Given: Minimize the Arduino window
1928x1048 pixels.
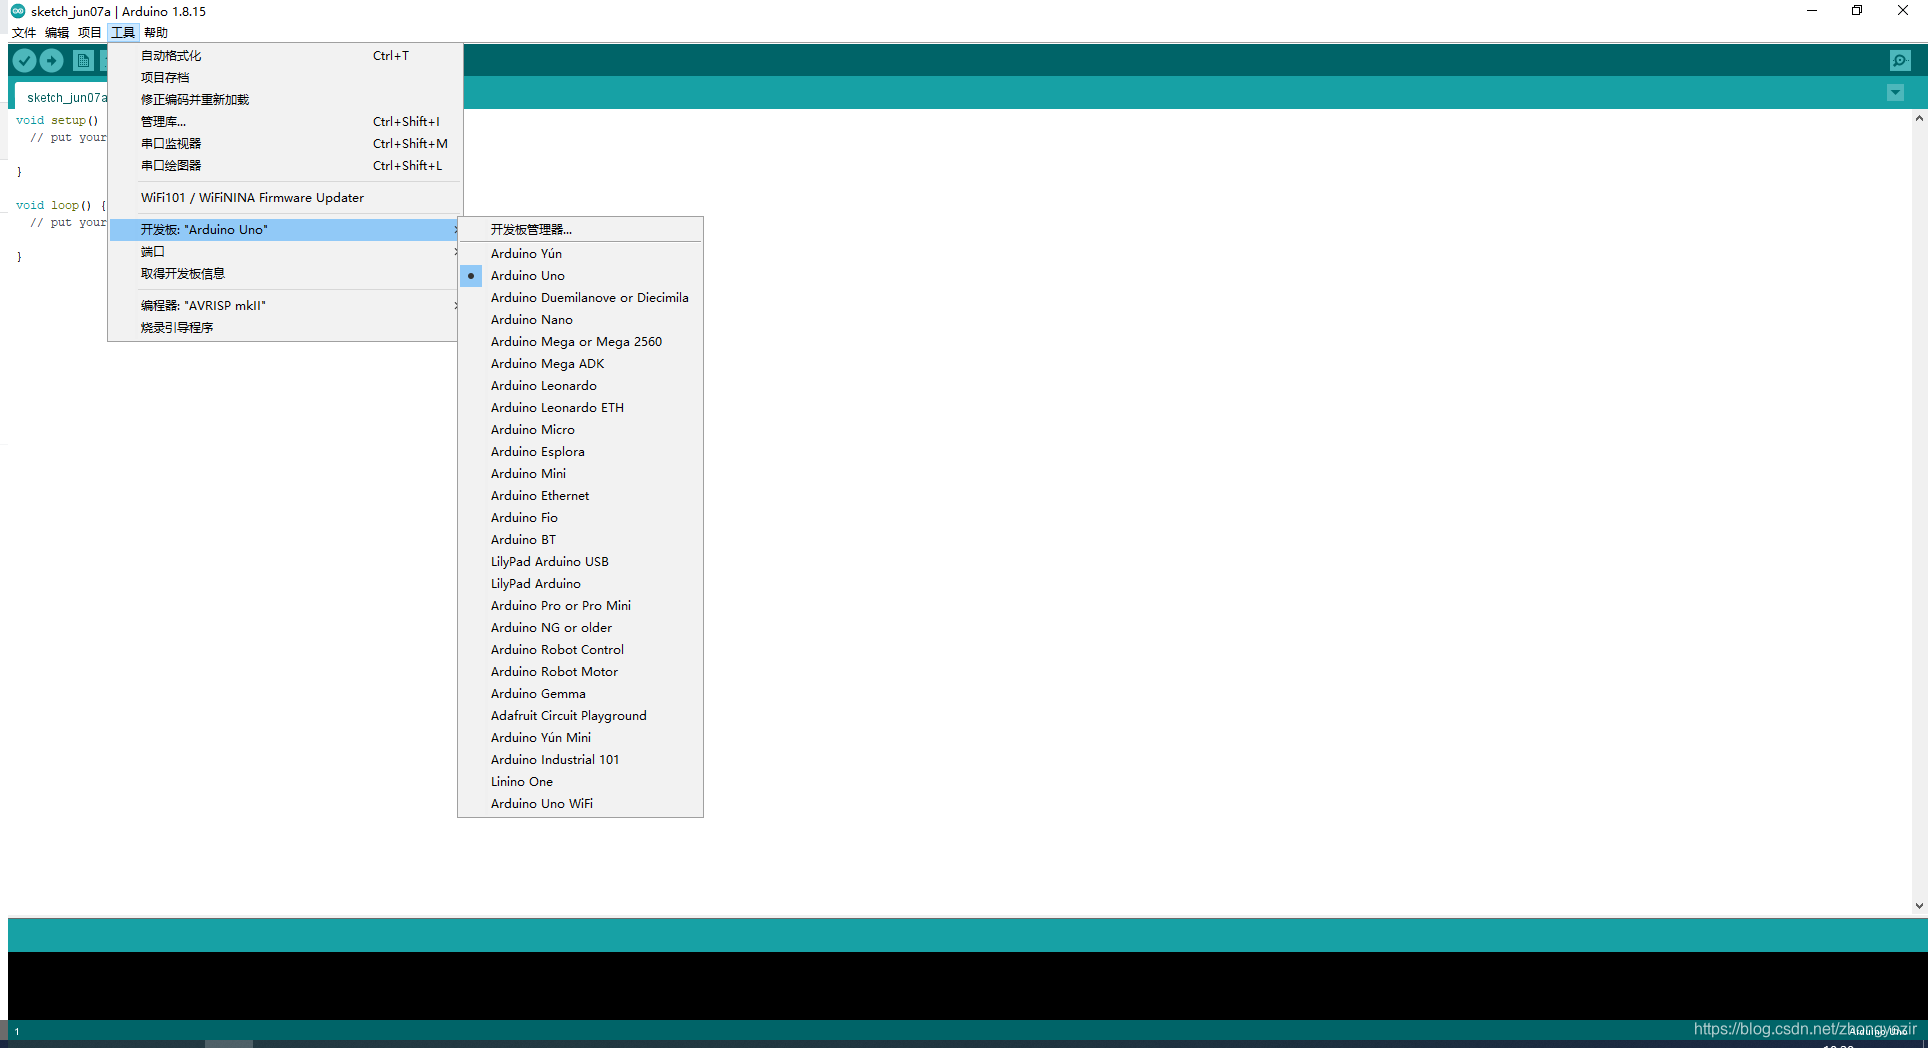Looking at the screenshot, I should [1811, 11].
